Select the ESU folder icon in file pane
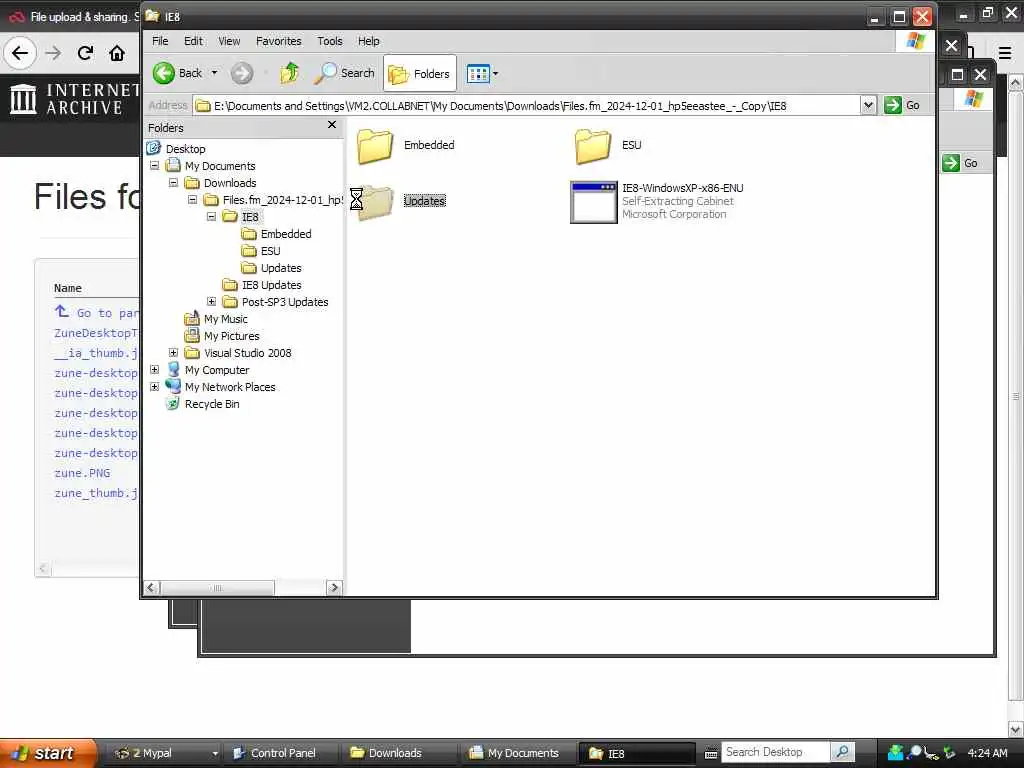1024x768 pixels. click(593, 146)
